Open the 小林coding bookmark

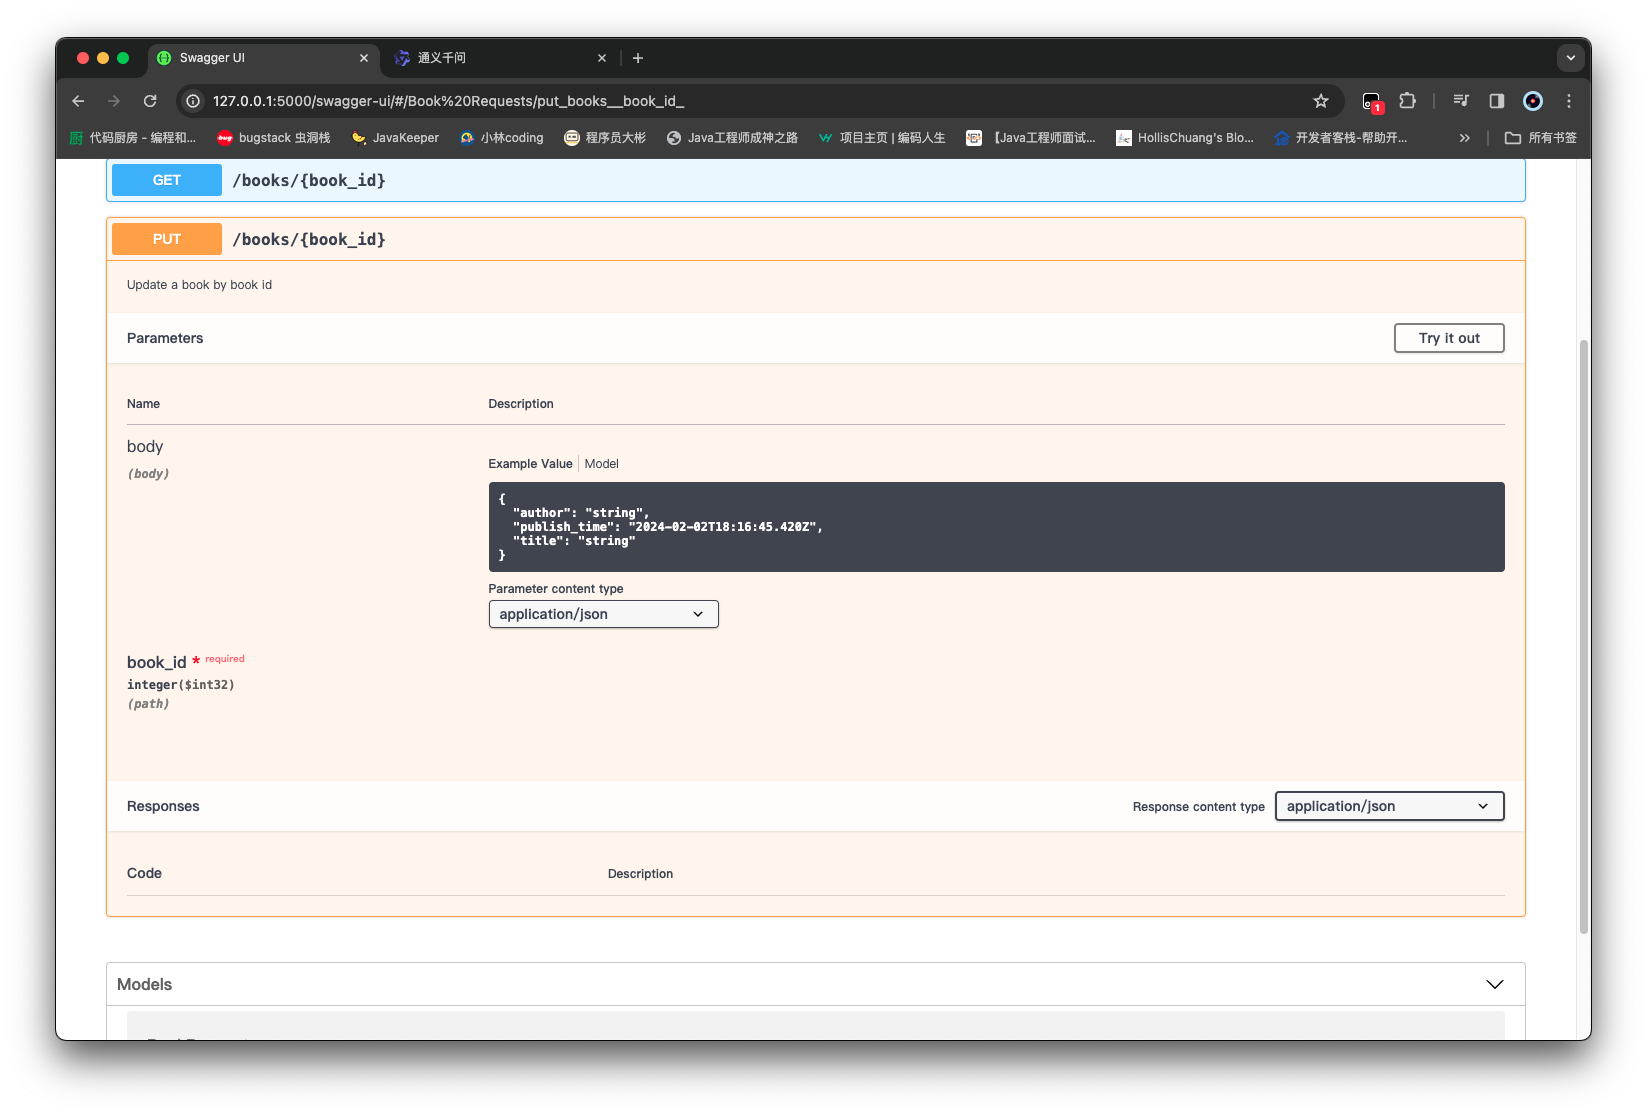pyautogui.click(x=502, y=138)
